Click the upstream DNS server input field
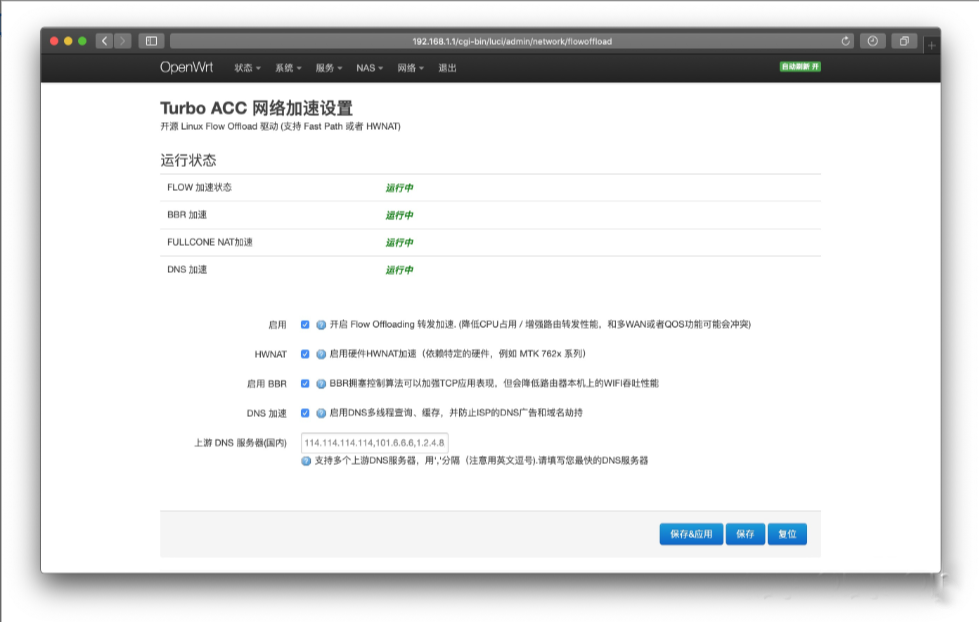The height and width of the screenshot is (622, 979). click(x=373, y=442)
